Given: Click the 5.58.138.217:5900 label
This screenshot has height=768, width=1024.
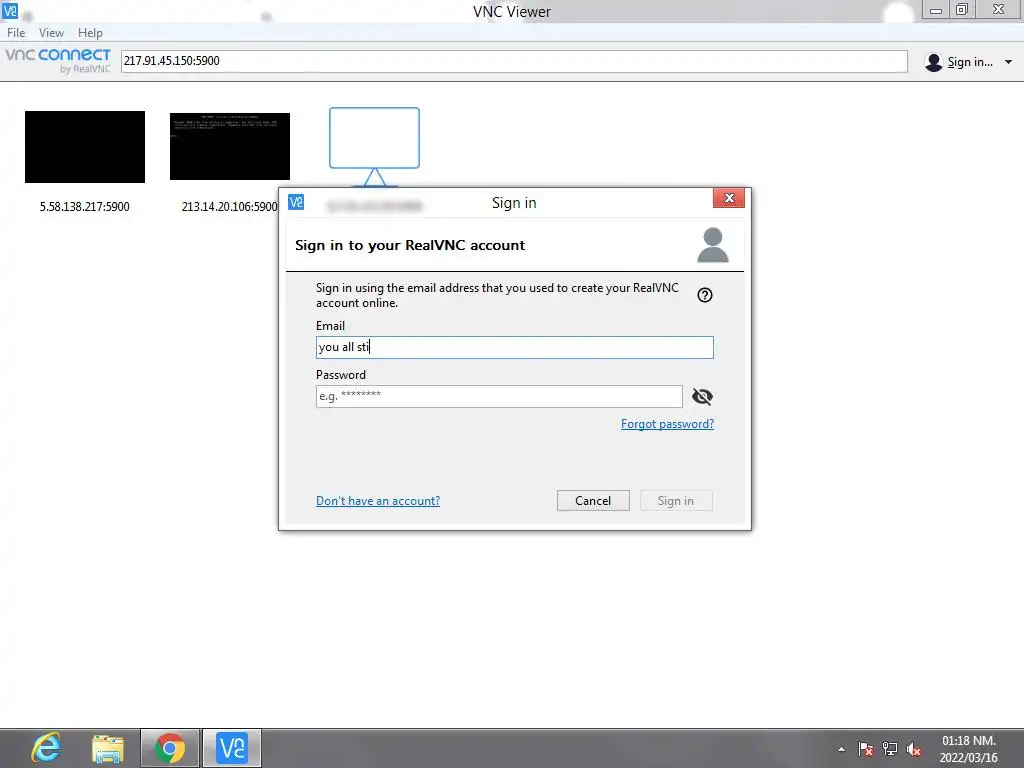Looking at the screenshot, I should tap(85, 206).
